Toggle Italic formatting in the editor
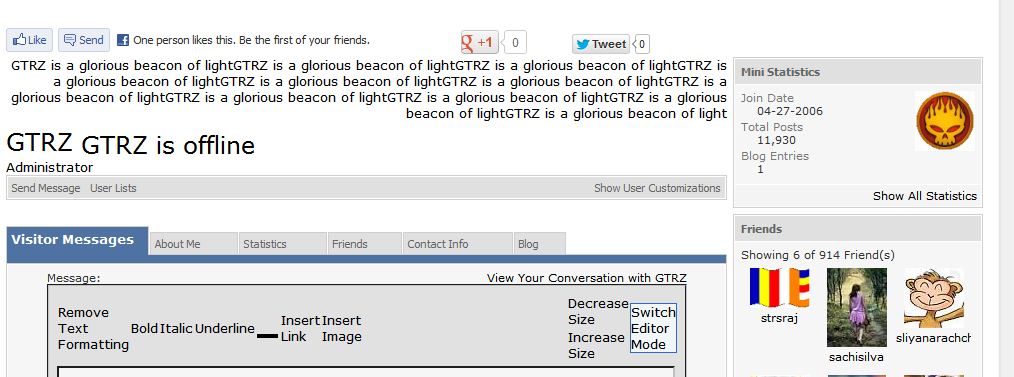Screen dimensions: 1014x377 (176, 329)
